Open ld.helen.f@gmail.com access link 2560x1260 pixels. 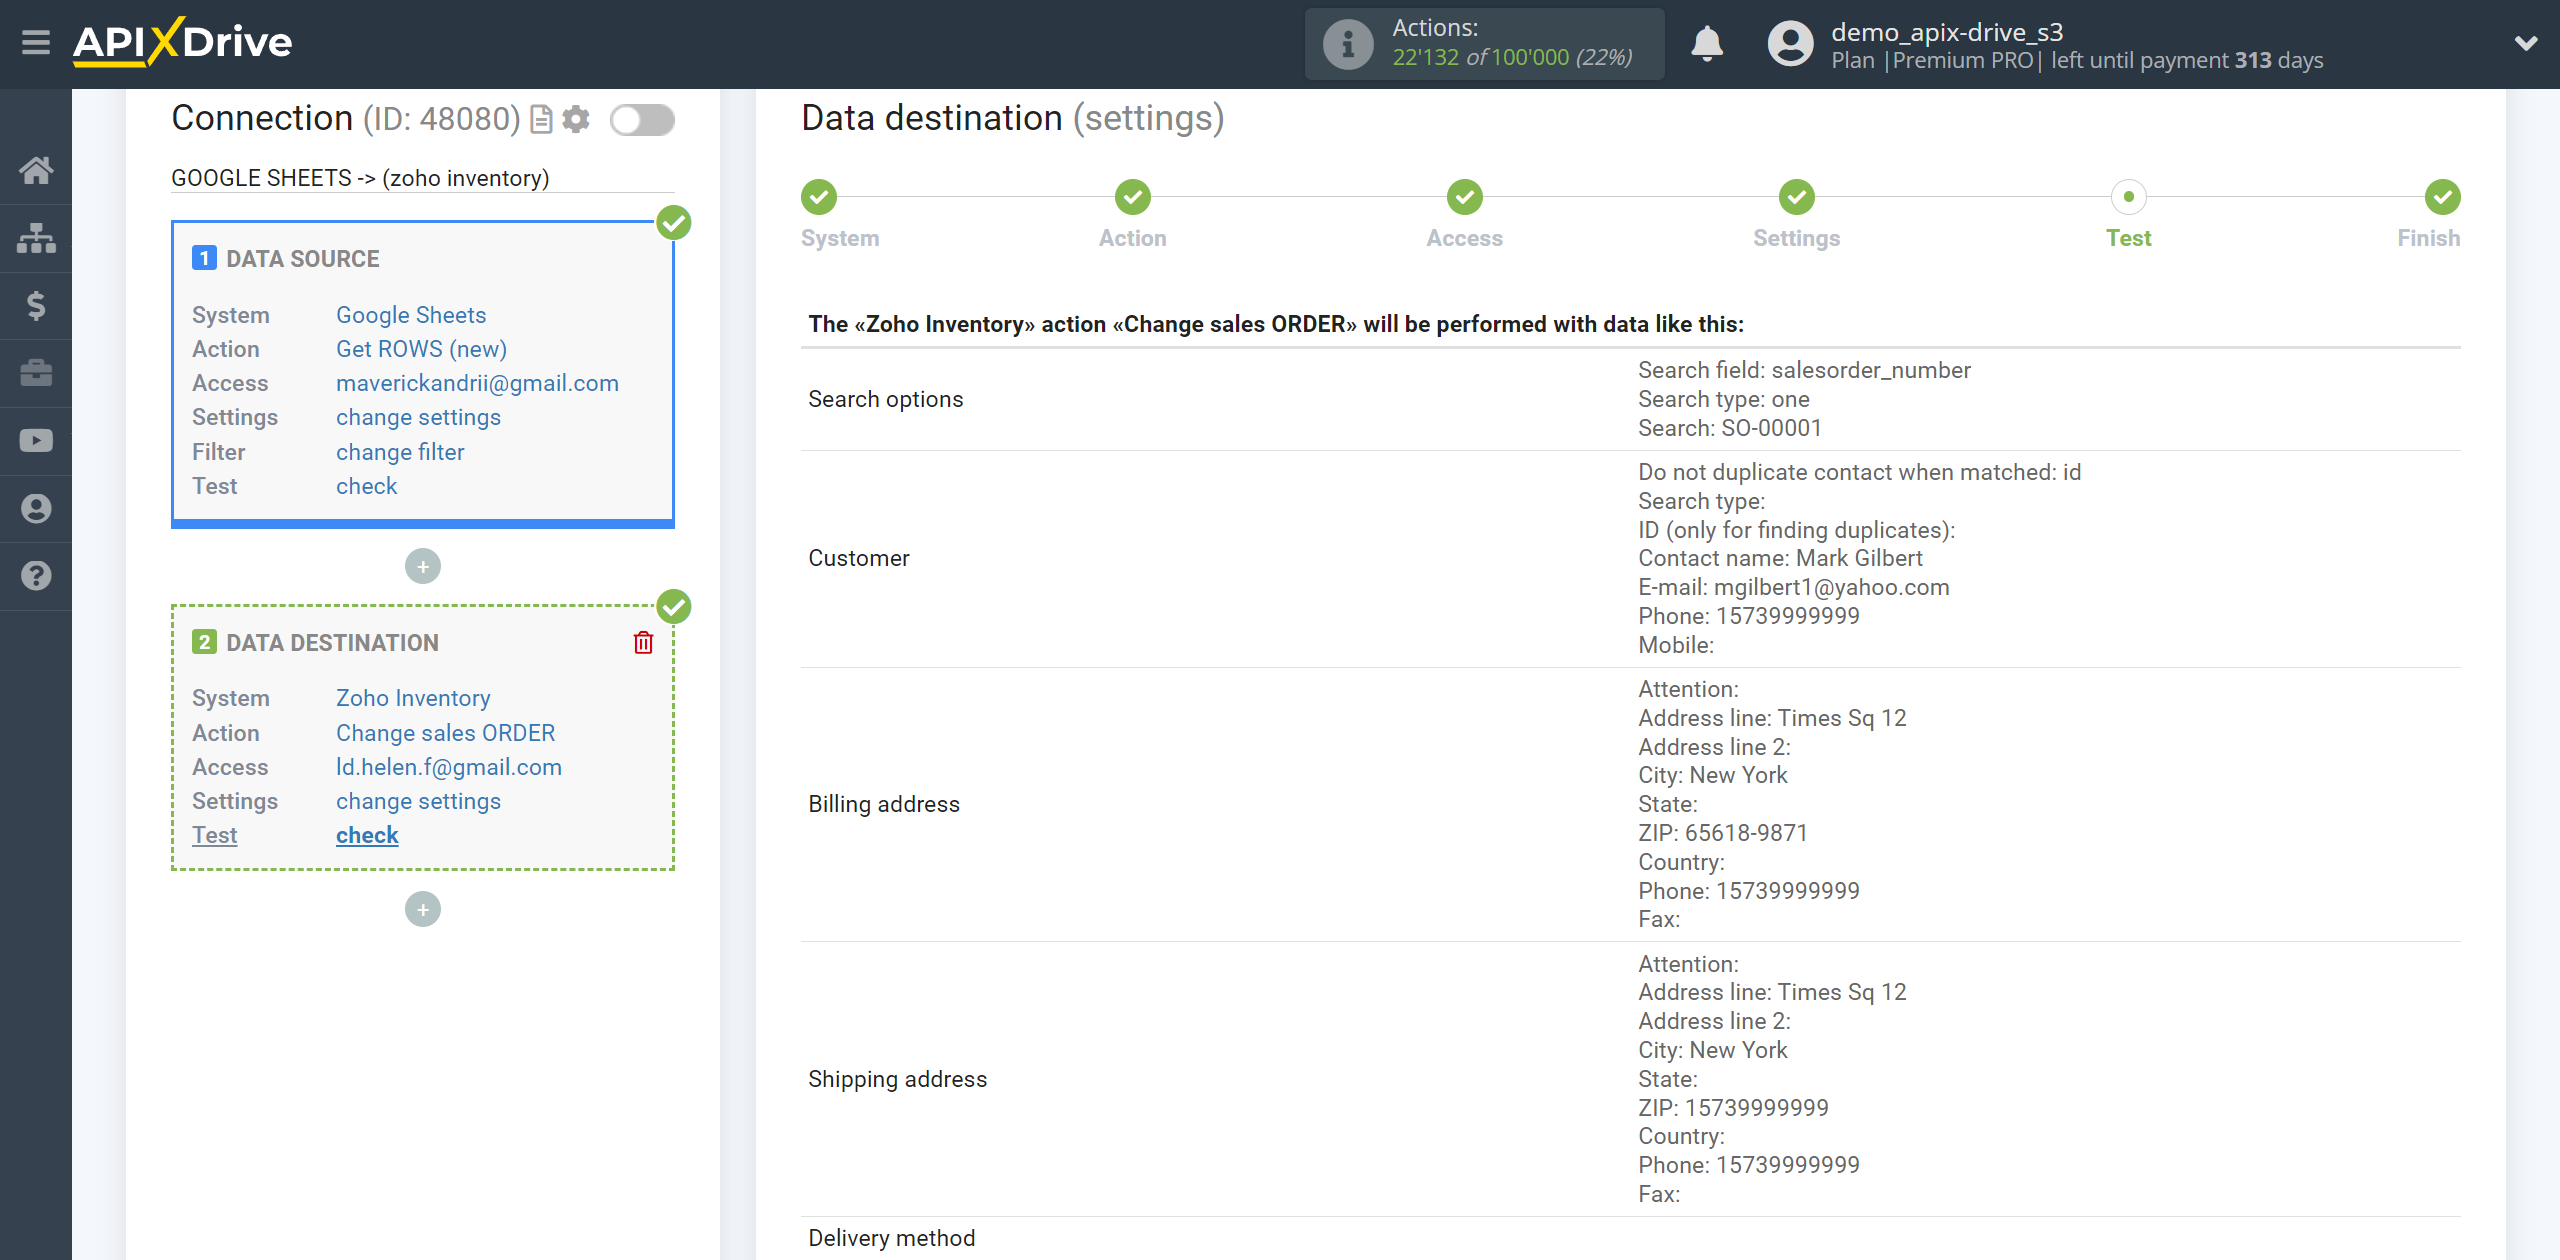click(449, 767)
